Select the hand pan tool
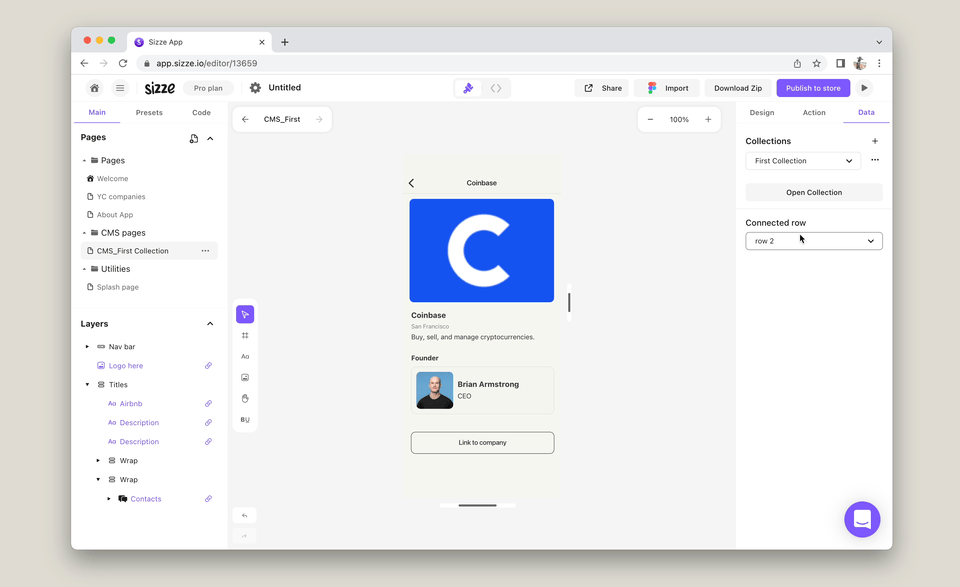960x587 pixels. [245, 398]
